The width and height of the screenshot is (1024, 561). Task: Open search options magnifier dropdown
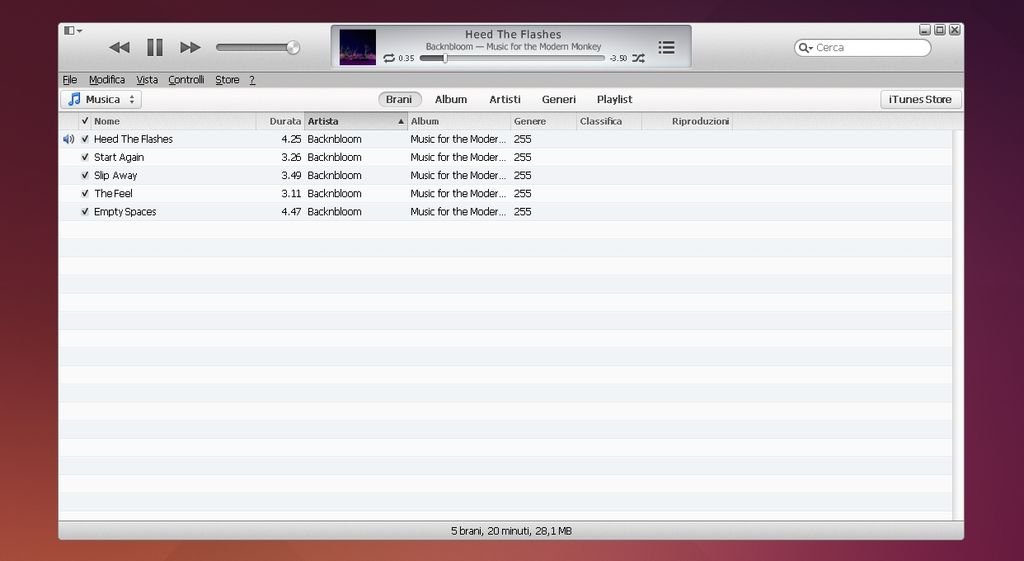805,48
